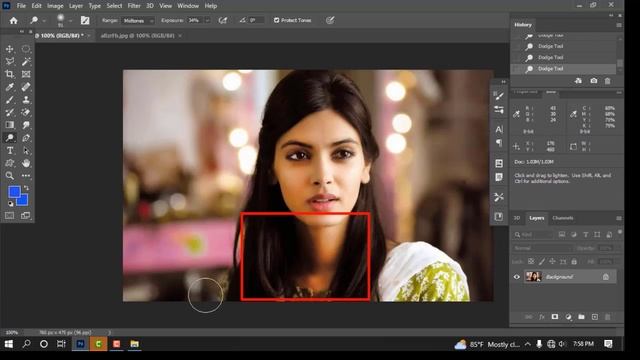The height and width of the screenshot is (360, 640).
Task: Select the Eraser tool
Action: click(26, 112)
